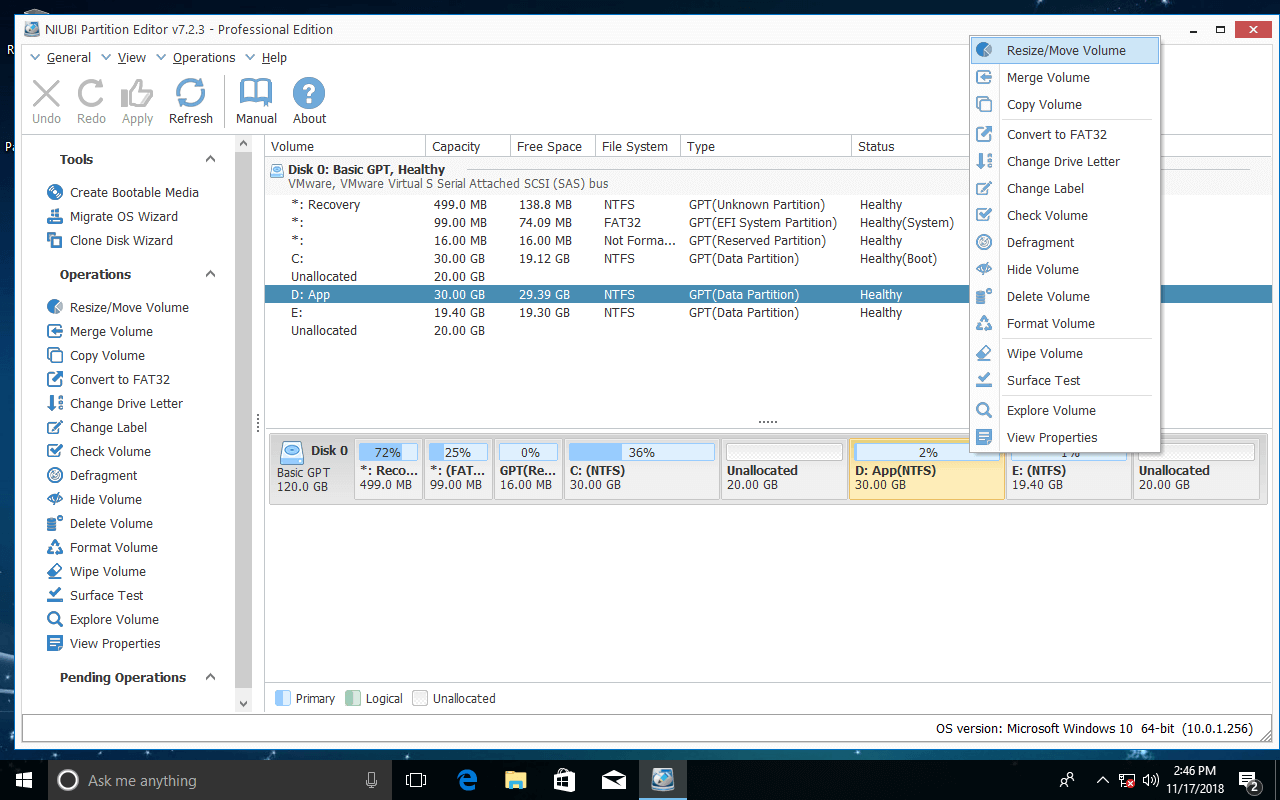Choose Check Volume in context menu
Screen dimensions: 1280x800
[1065, 215]
